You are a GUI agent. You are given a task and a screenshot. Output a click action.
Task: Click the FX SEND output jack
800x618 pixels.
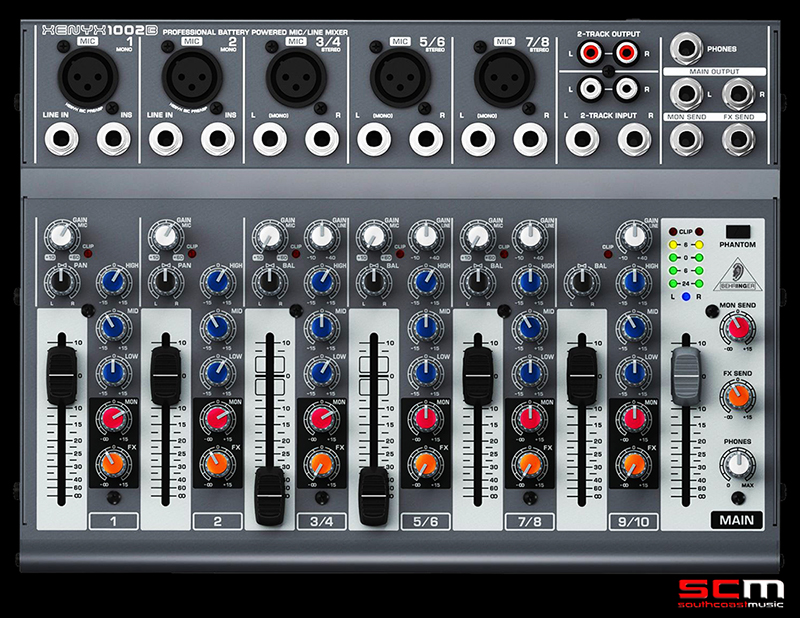[x=738, y=139]
